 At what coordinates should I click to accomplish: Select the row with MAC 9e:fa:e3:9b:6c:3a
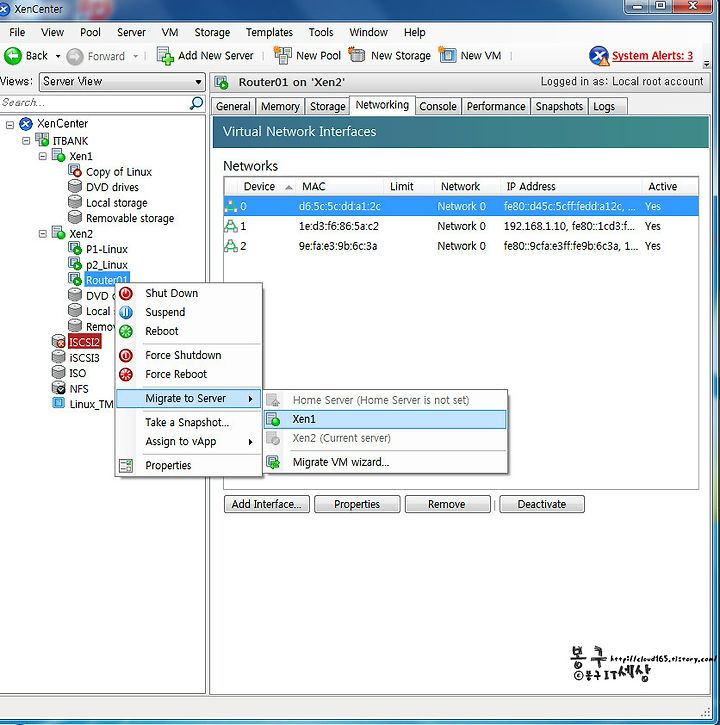point(461,246)
